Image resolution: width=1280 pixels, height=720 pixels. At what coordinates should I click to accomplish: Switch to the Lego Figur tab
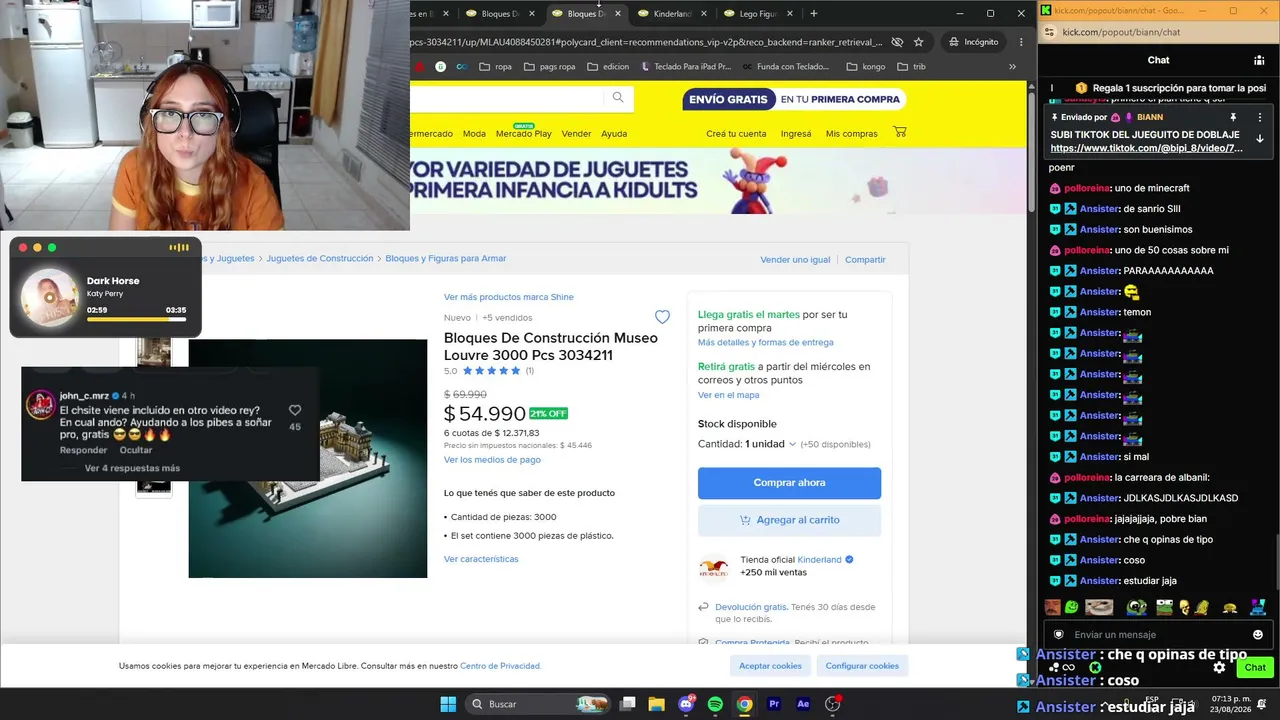tap(758, 14)
